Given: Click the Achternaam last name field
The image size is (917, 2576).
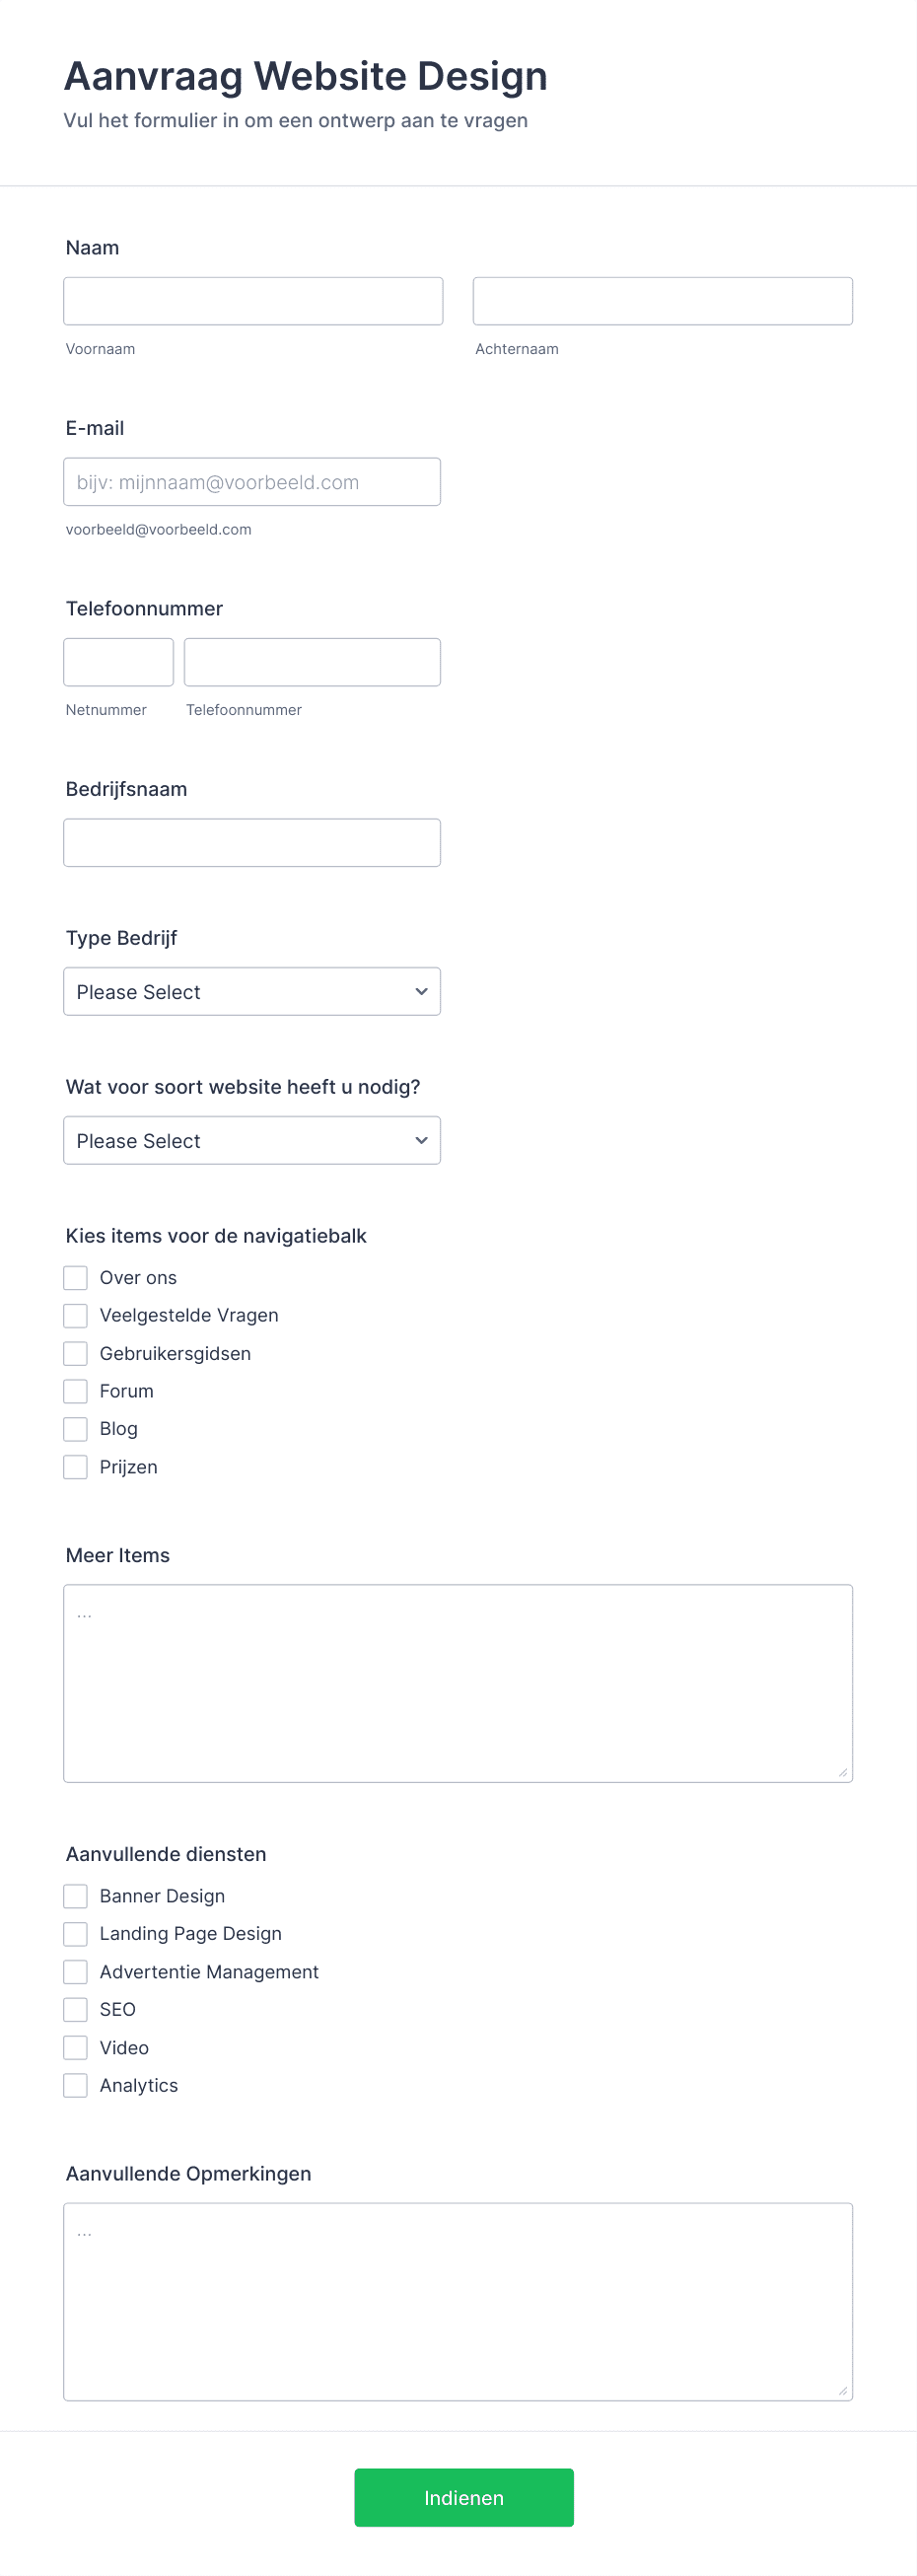Looking at the screenshot, I should (662, 301).
